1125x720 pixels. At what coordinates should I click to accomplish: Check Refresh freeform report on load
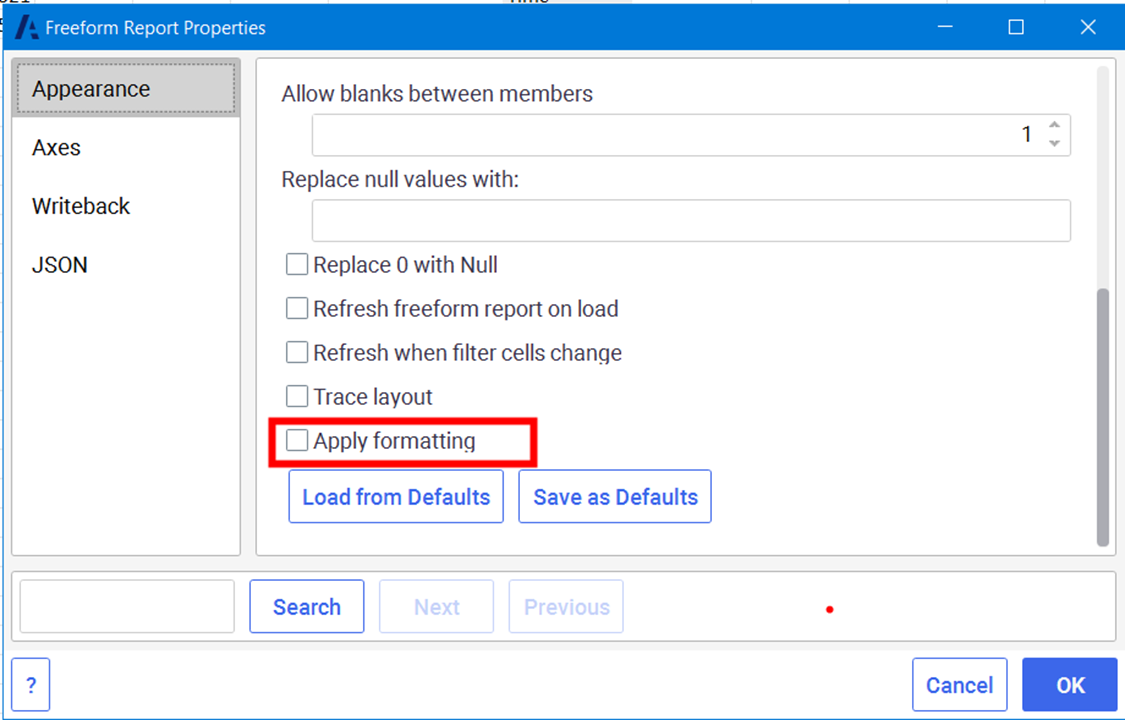tap(297, 309)
